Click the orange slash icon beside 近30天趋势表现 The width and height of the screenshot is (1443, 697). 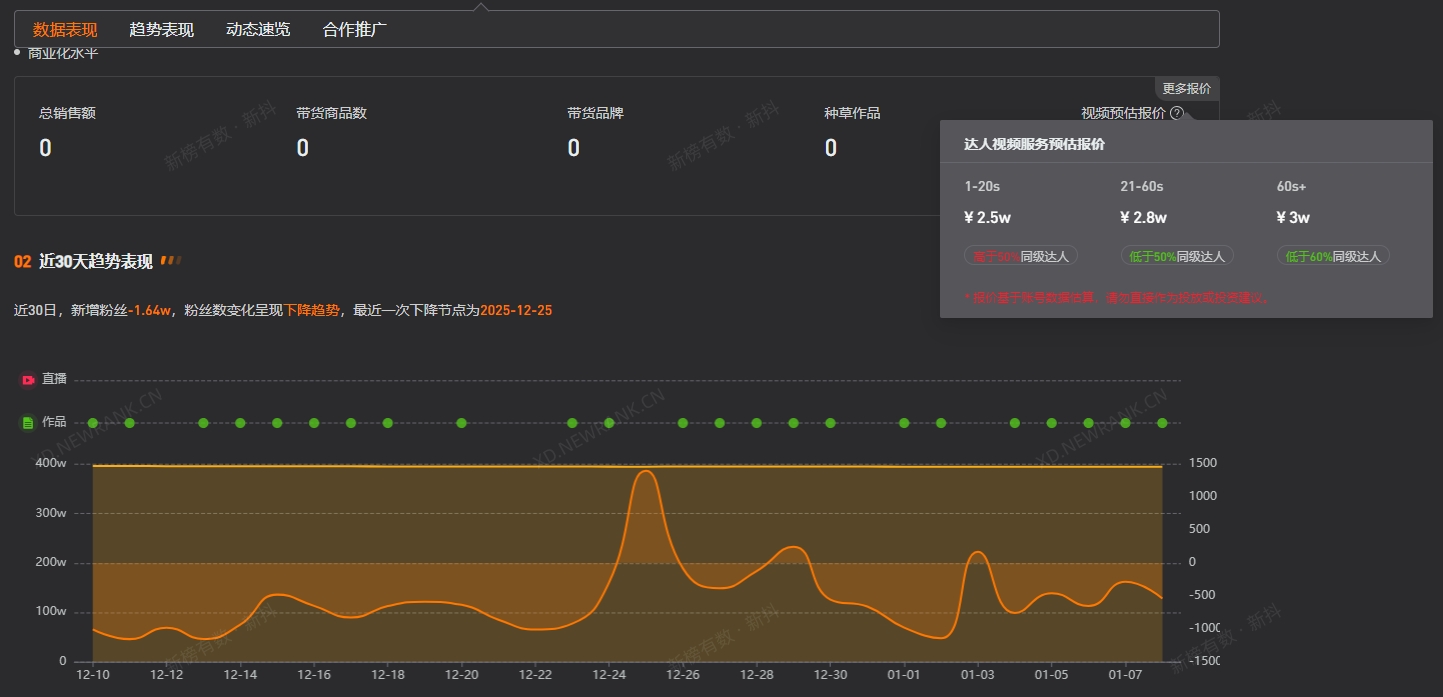171,261
